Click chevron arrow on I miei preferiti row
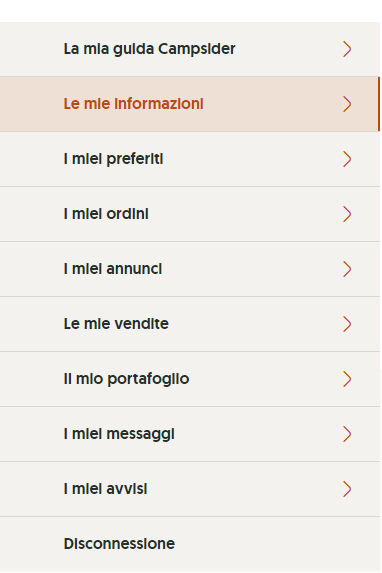 click(x=347, y=159)
